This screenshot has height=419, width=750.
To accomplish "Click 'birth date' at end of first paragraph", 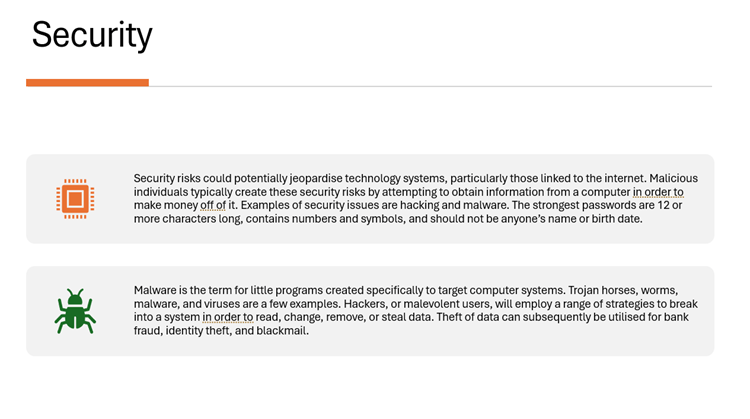I will [614, 219].
